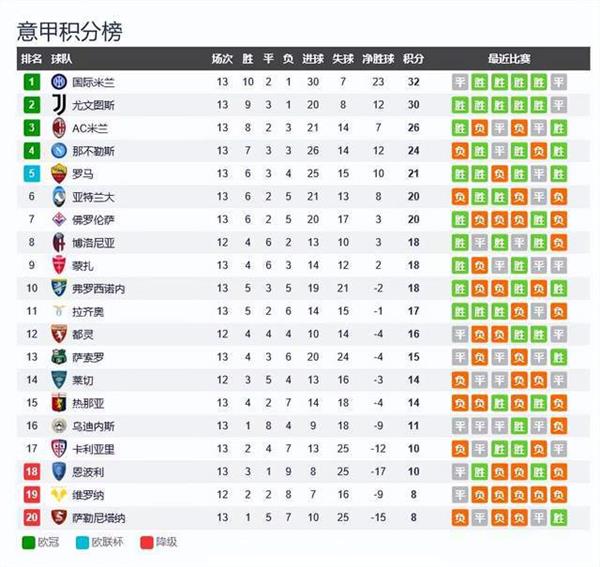Screen dimensions: 600x567
Task: Click the 净胜球 column header
Action: [x=378, y=59]
